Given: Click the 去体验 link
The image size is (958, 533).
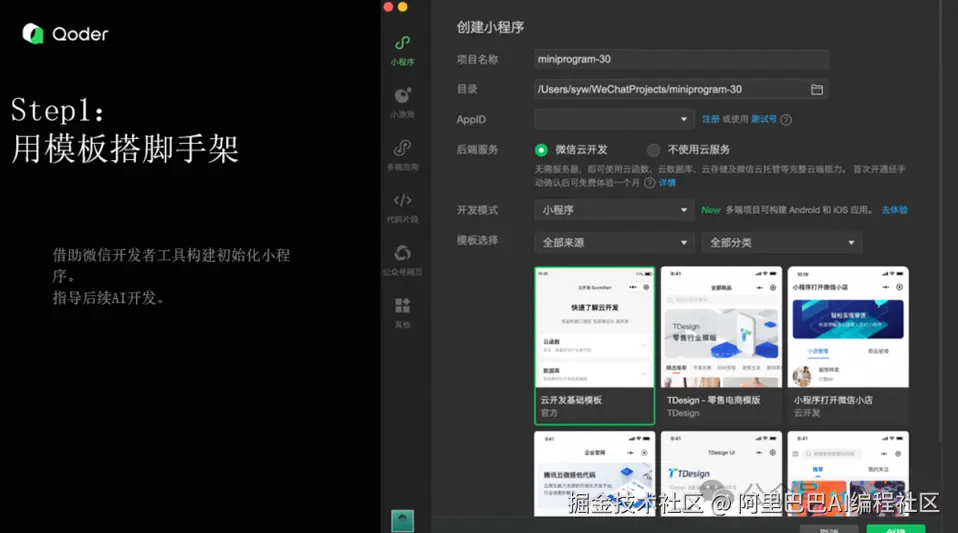Looking at the screenshot, I should [894, 210].
